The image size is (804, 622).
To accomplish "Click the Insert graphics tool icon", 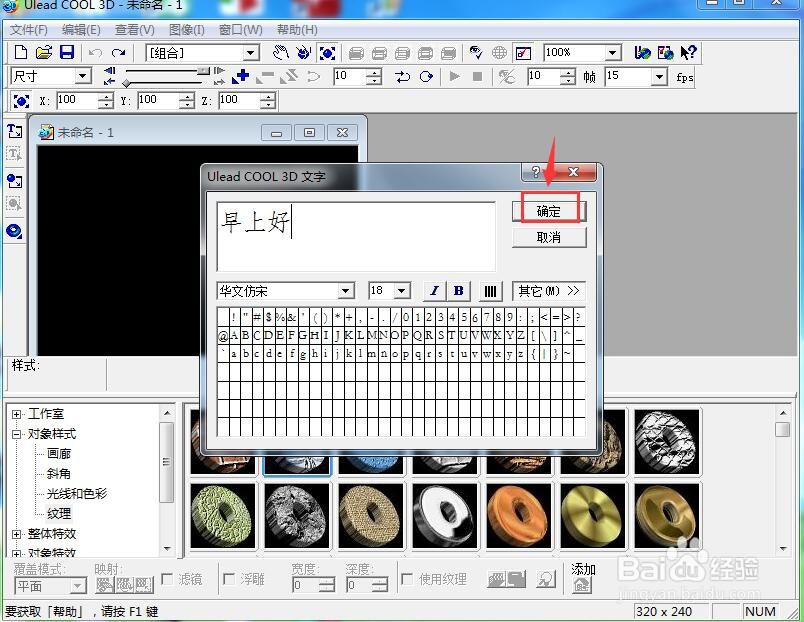I will point(14,180).
